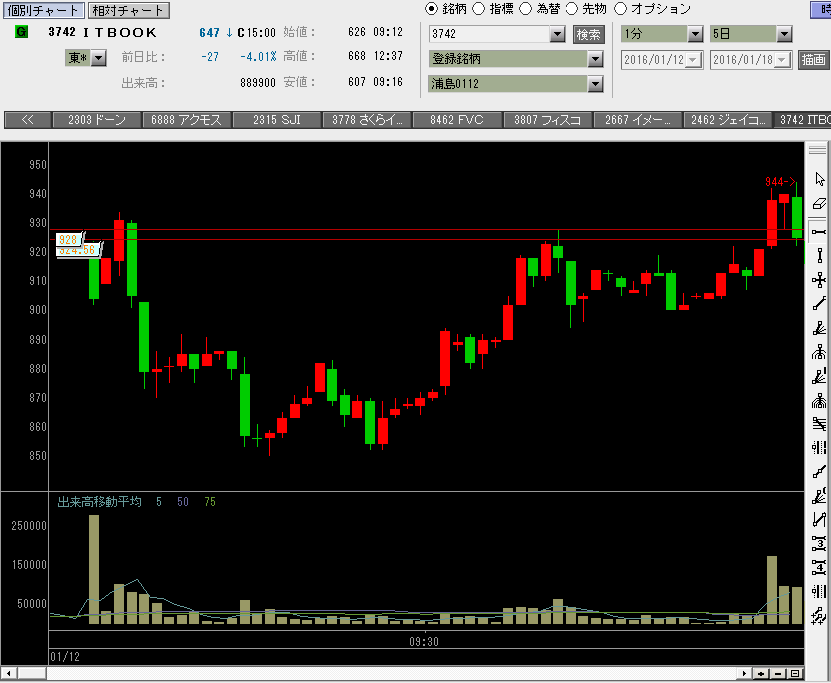This screenshot has height=683, width=831.
Task: Select the second fan lines tool with bar
Action: [x=819, y=376]
